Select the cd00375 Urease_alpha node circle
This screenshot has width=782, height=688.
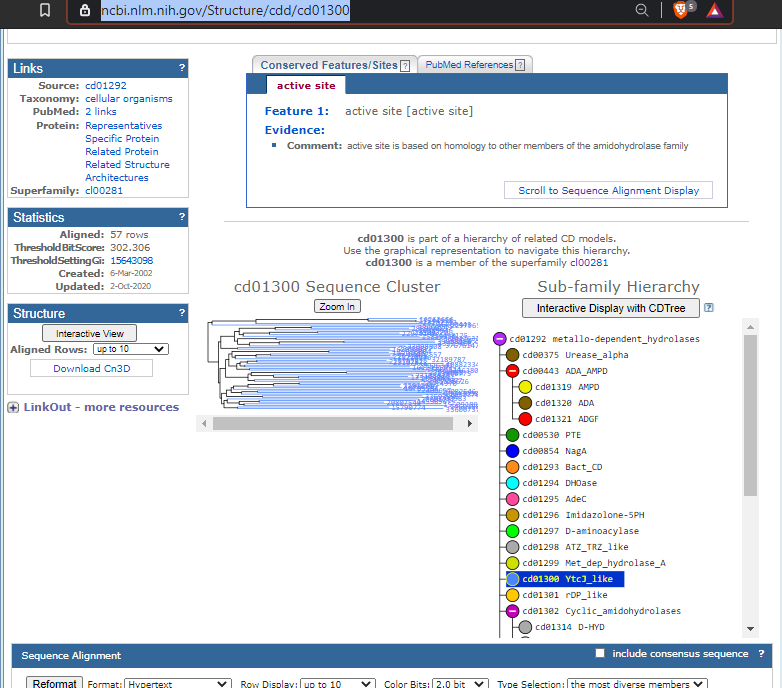512,355
